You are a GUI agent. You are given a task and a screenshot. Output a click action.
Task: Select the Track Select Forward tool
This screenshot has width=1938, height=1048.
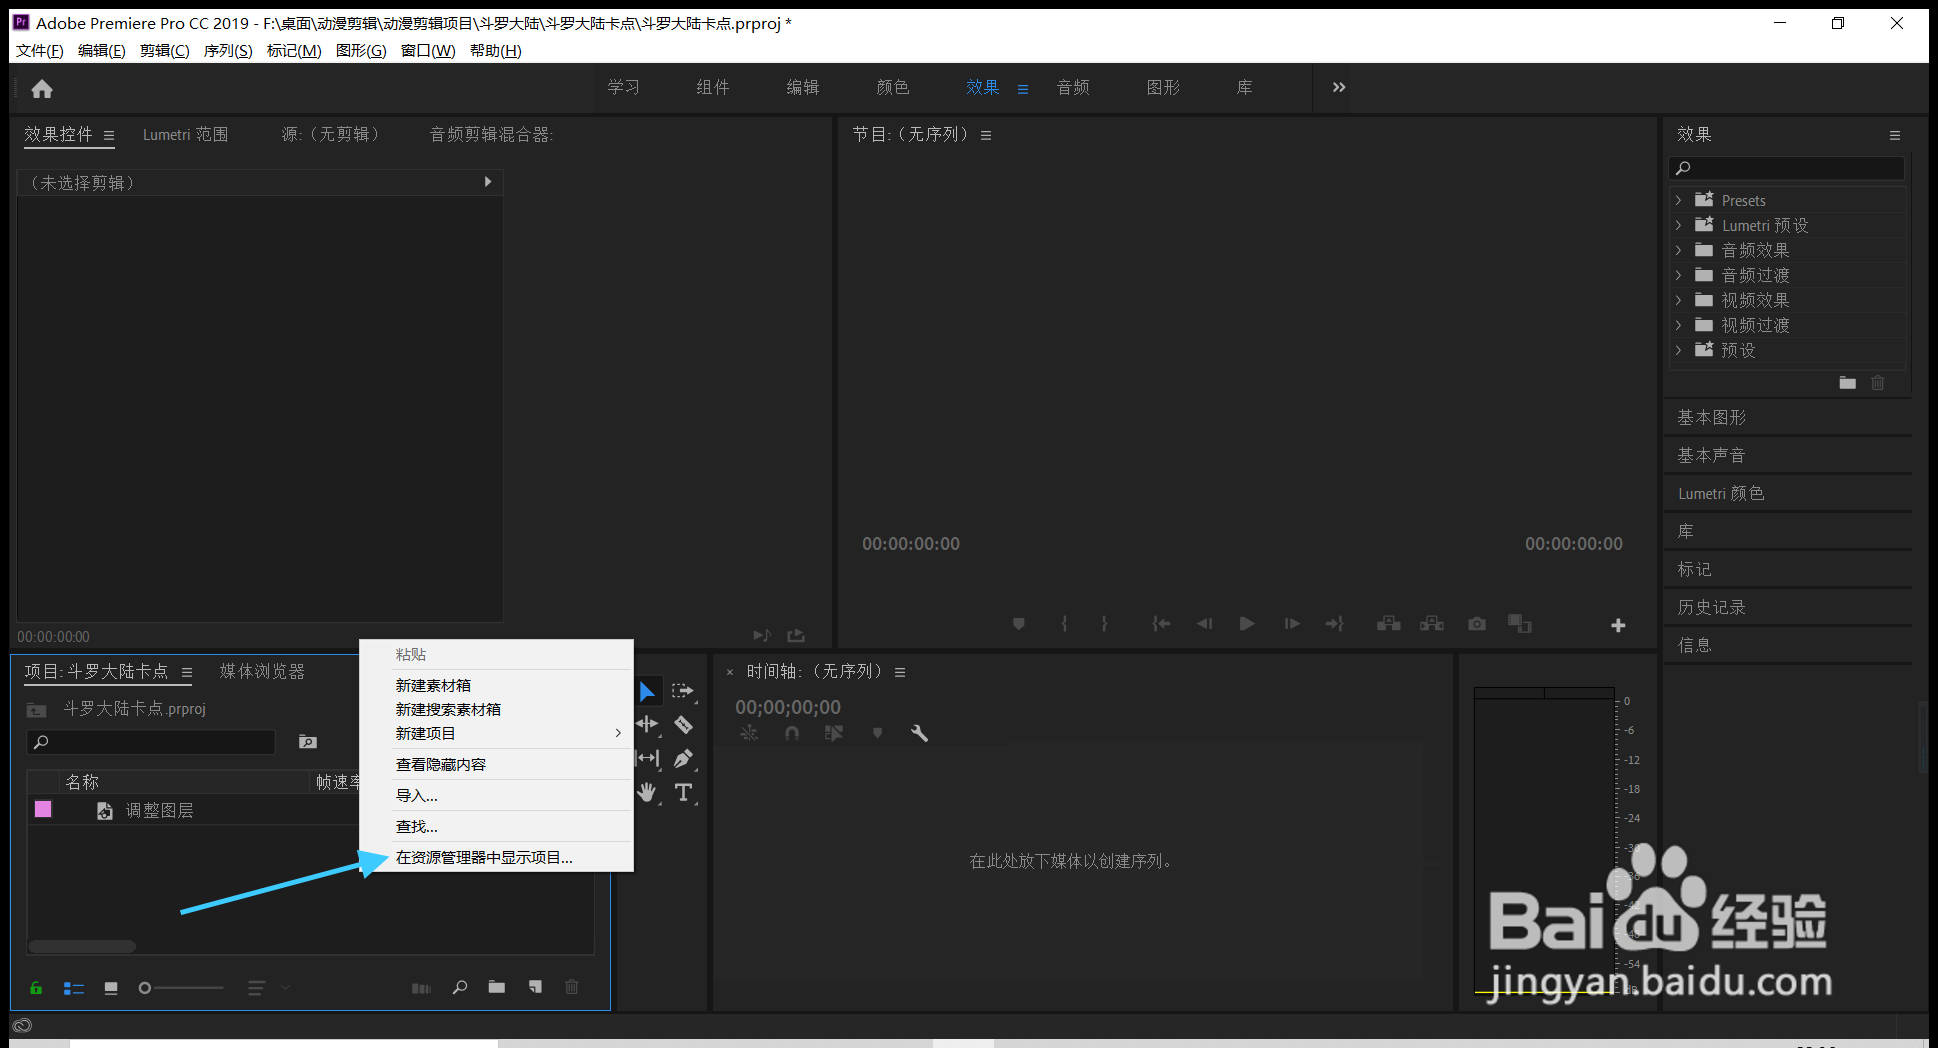tap(683, 691)
